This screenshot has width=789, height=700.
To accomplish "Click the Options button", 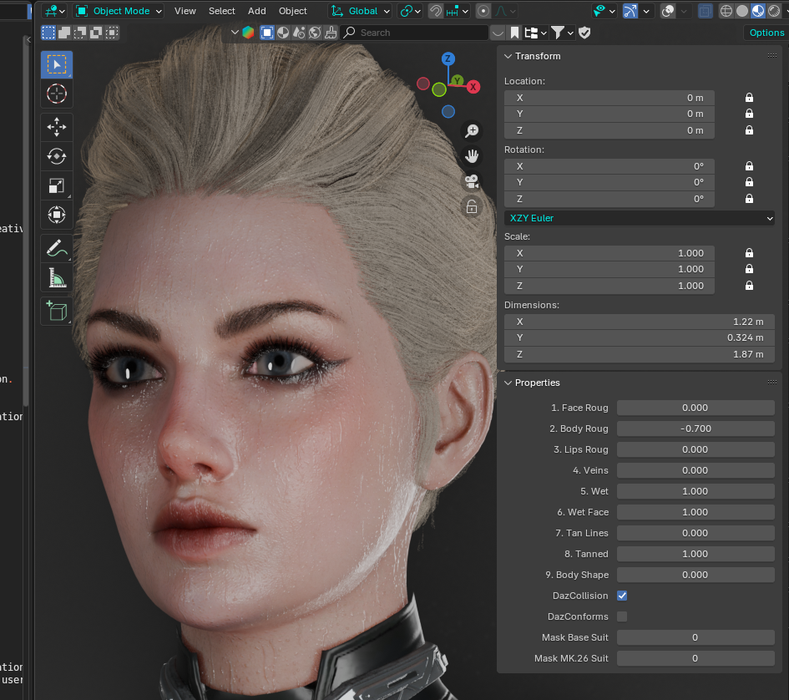I will [767, 32].
